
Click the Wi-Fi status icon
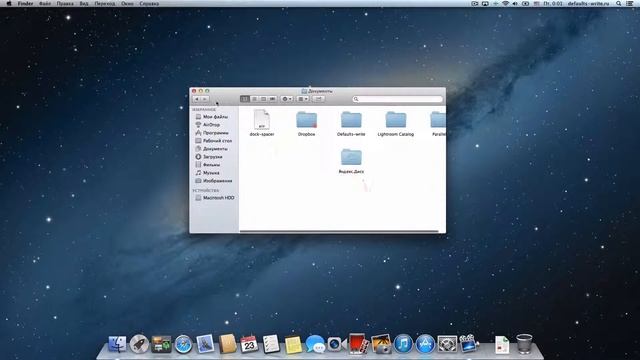pyautogui.click(x=505, y=3)
